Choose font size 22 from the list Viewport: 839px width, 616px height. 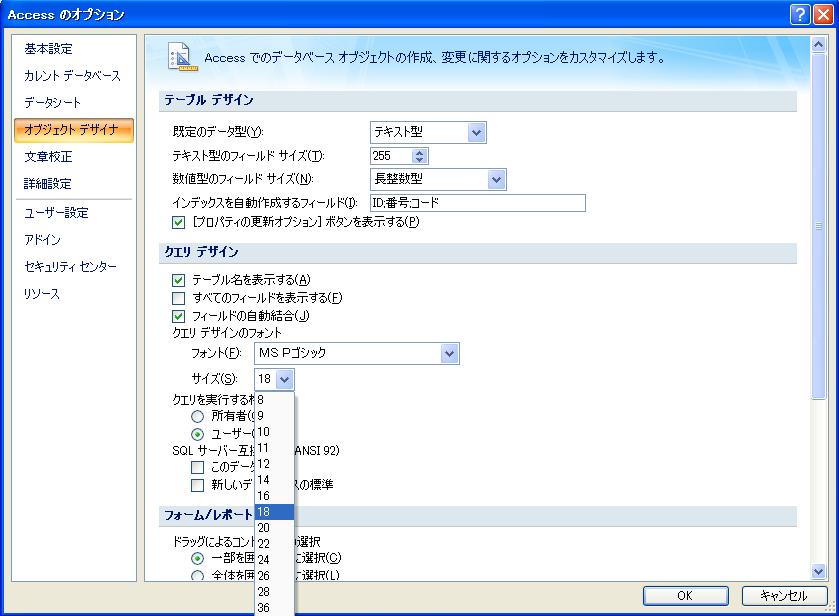(x=274, y=544)
